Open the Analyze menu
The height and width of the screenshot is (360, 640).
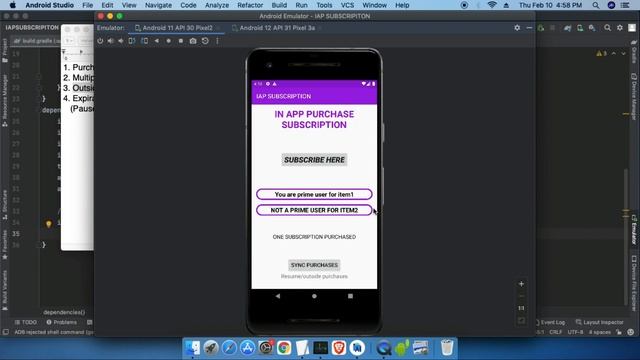click(217, 5)
